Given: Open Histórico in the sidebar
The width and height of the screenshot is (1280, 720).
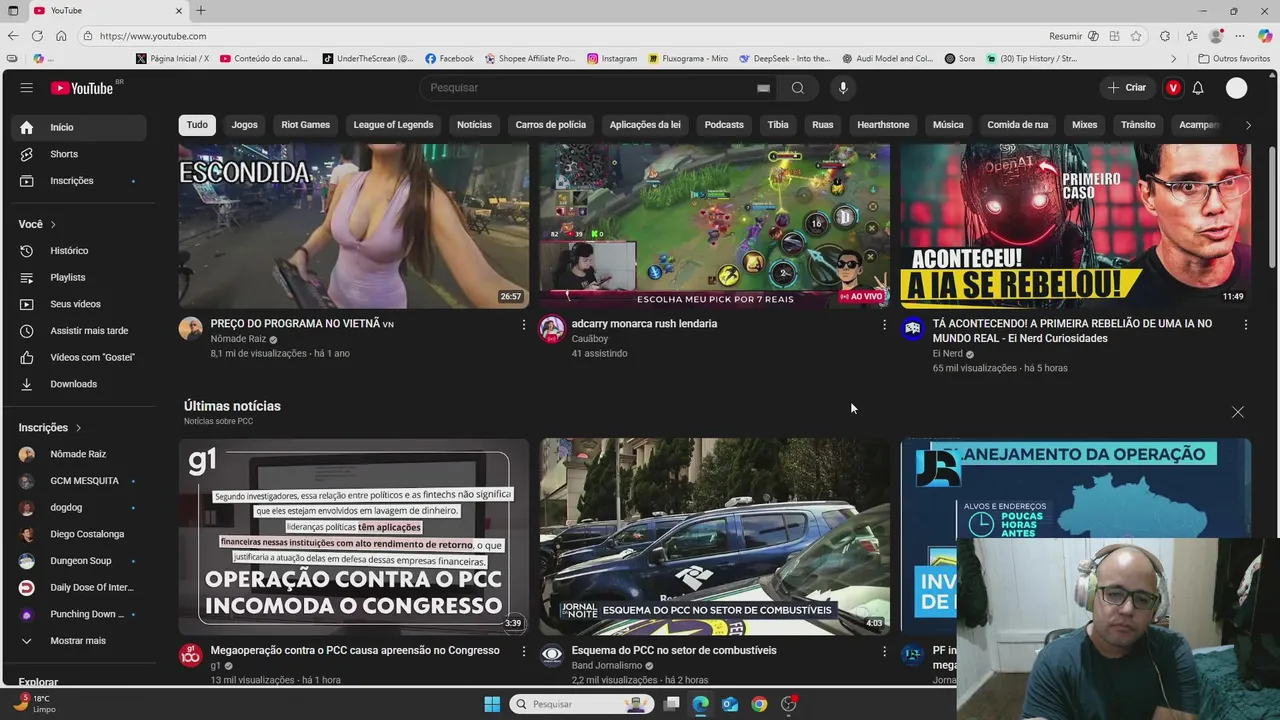Looking at the screenshot, I should (x=79, y=251).
